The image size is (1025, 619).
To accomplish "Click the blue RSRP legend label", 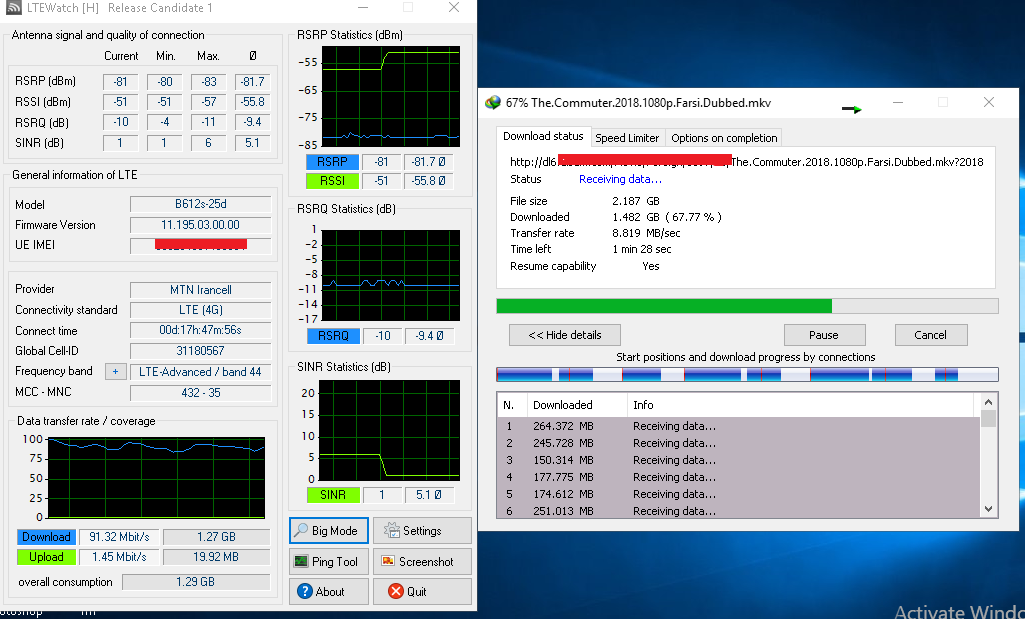I will click(x=333, y=162).
